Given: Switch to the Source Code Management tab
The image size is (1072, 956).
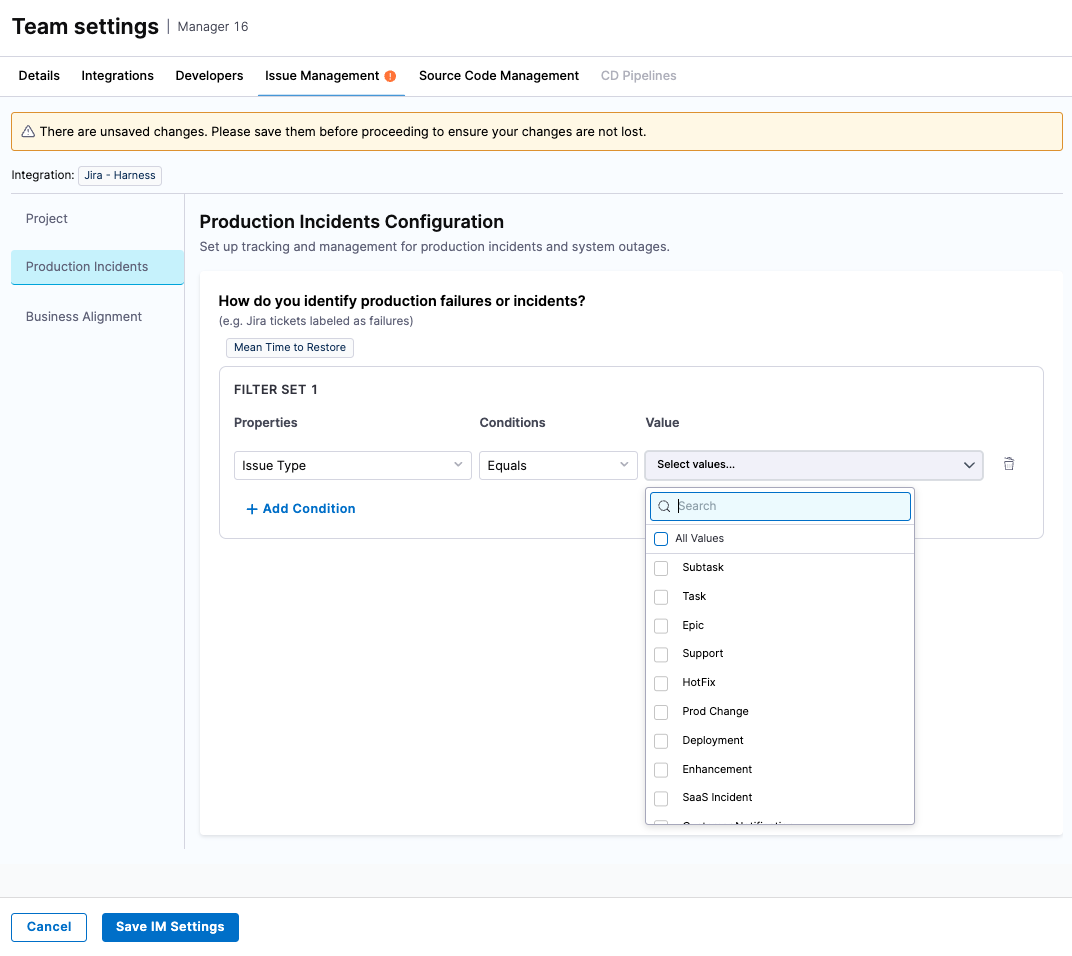Looking at the screenshot, I should [x=498, y=76].
